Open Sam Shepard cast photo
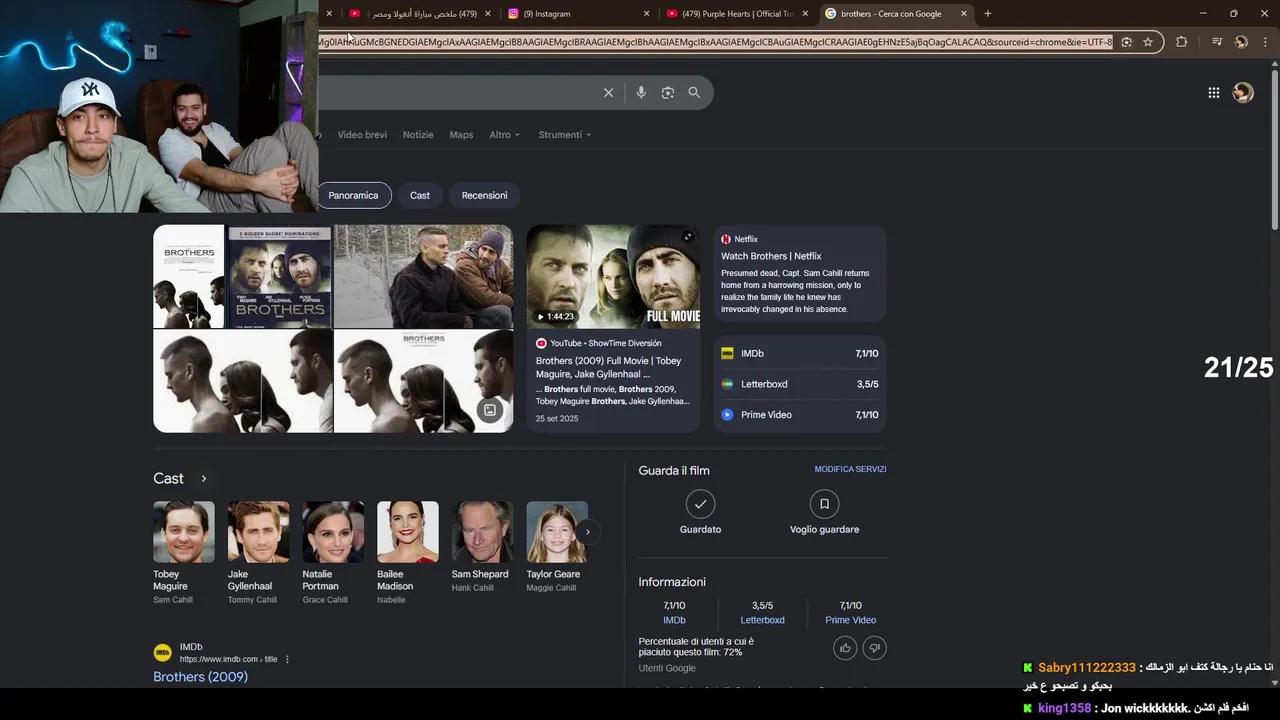This screenshot has width=1280, height=720. [x=482, y=532]
